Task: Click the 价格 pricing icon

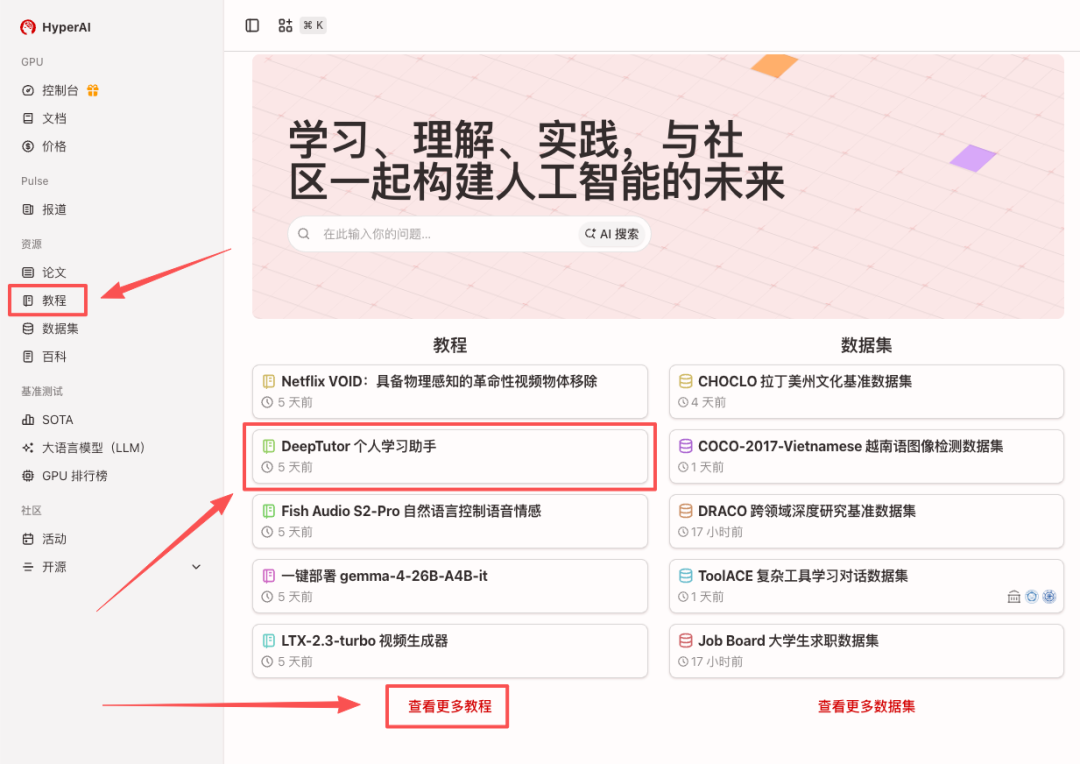Action: (28, 146)
